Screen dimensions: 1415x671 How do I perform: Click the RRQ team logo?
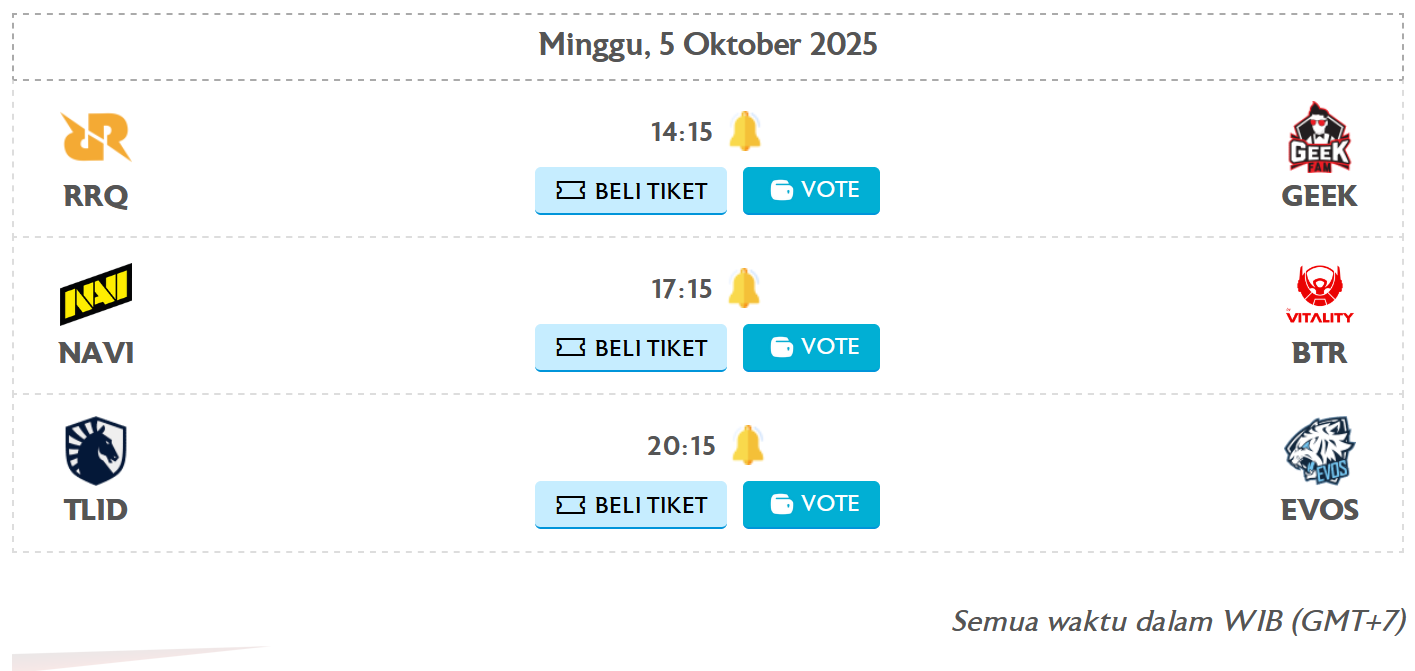tap(96, 137)
